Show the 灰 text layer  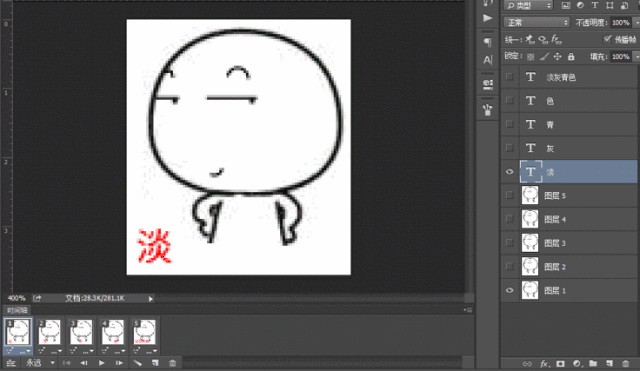509,148
